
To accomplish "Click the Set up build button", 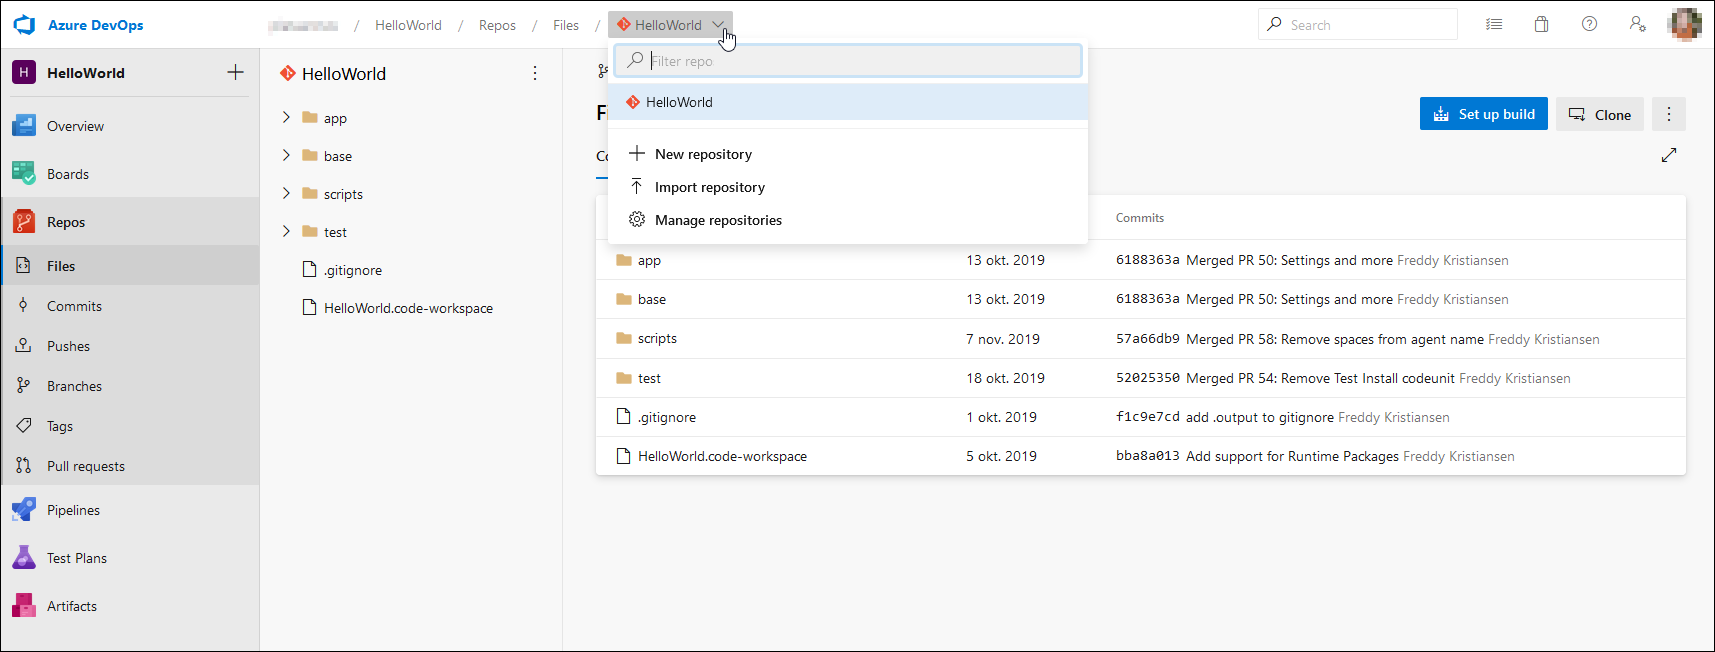I will coord(1484,114).
